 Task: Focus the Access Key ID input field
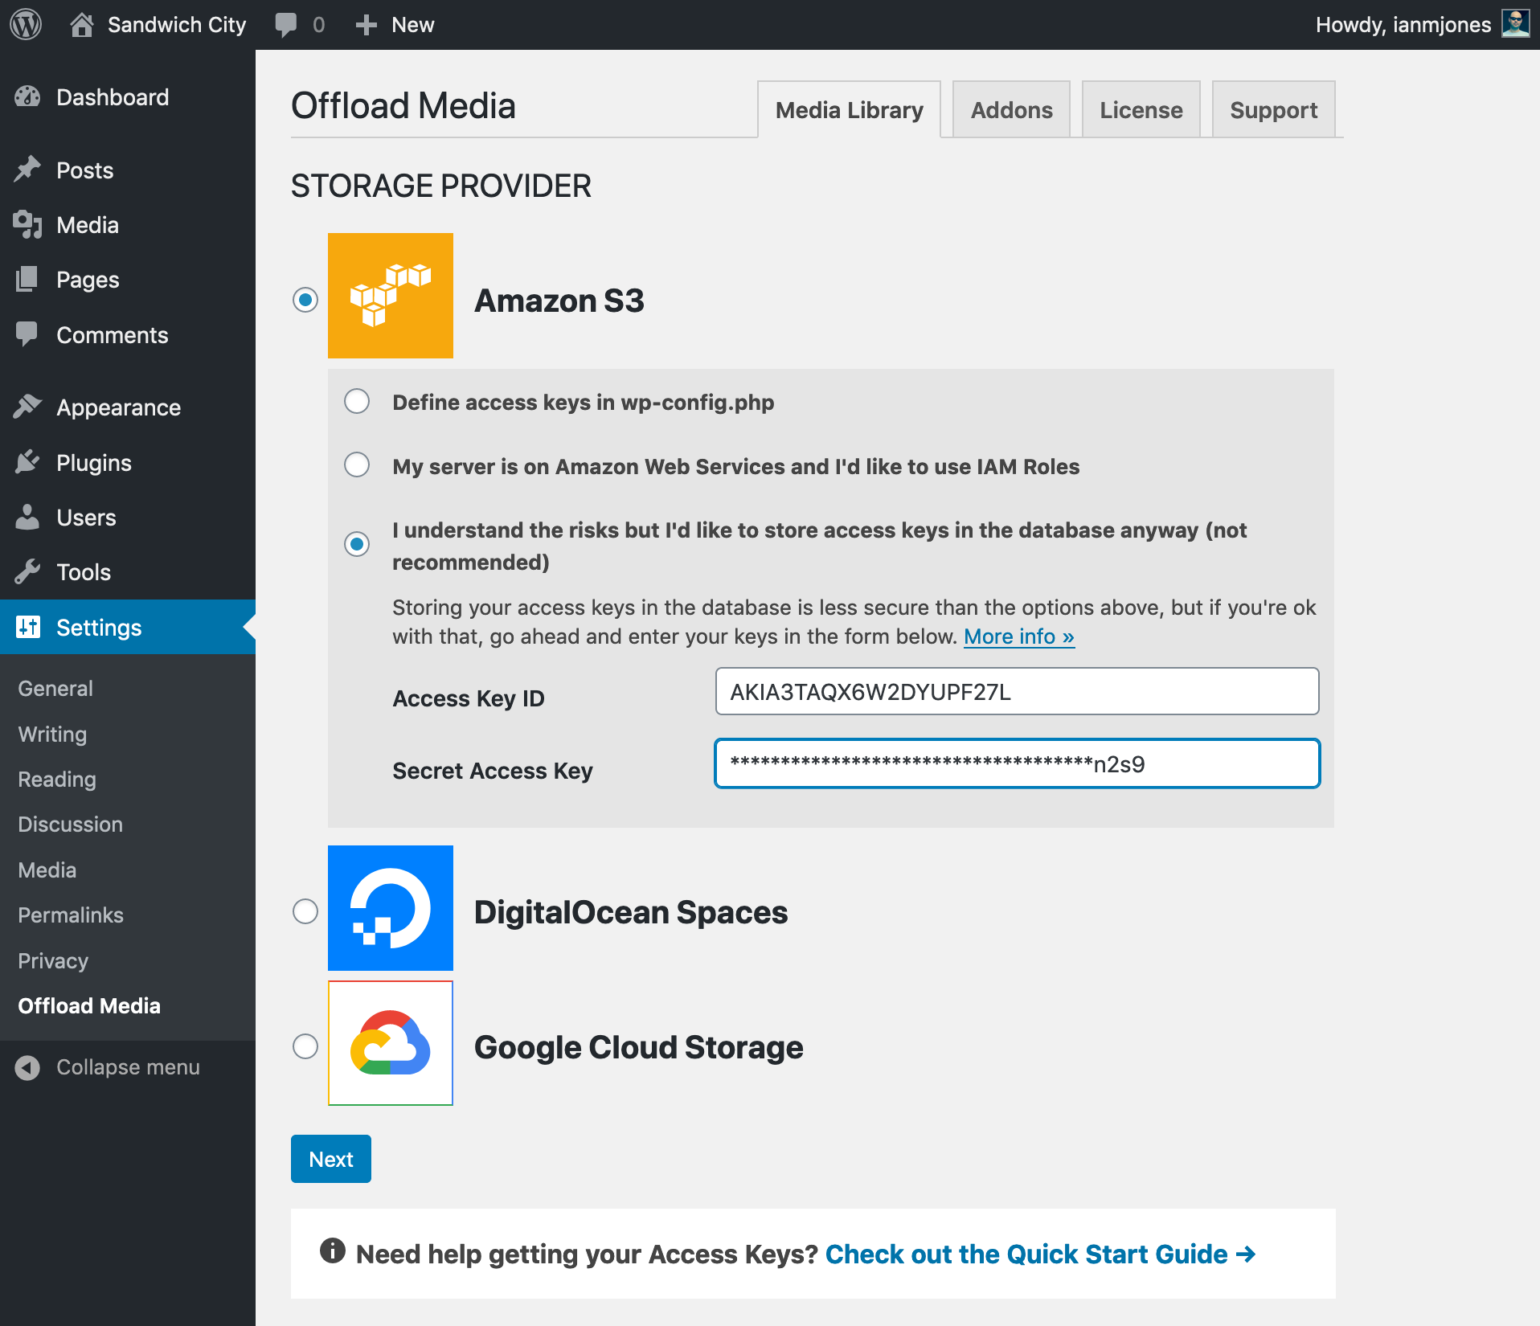click(x=1017, y=691)
